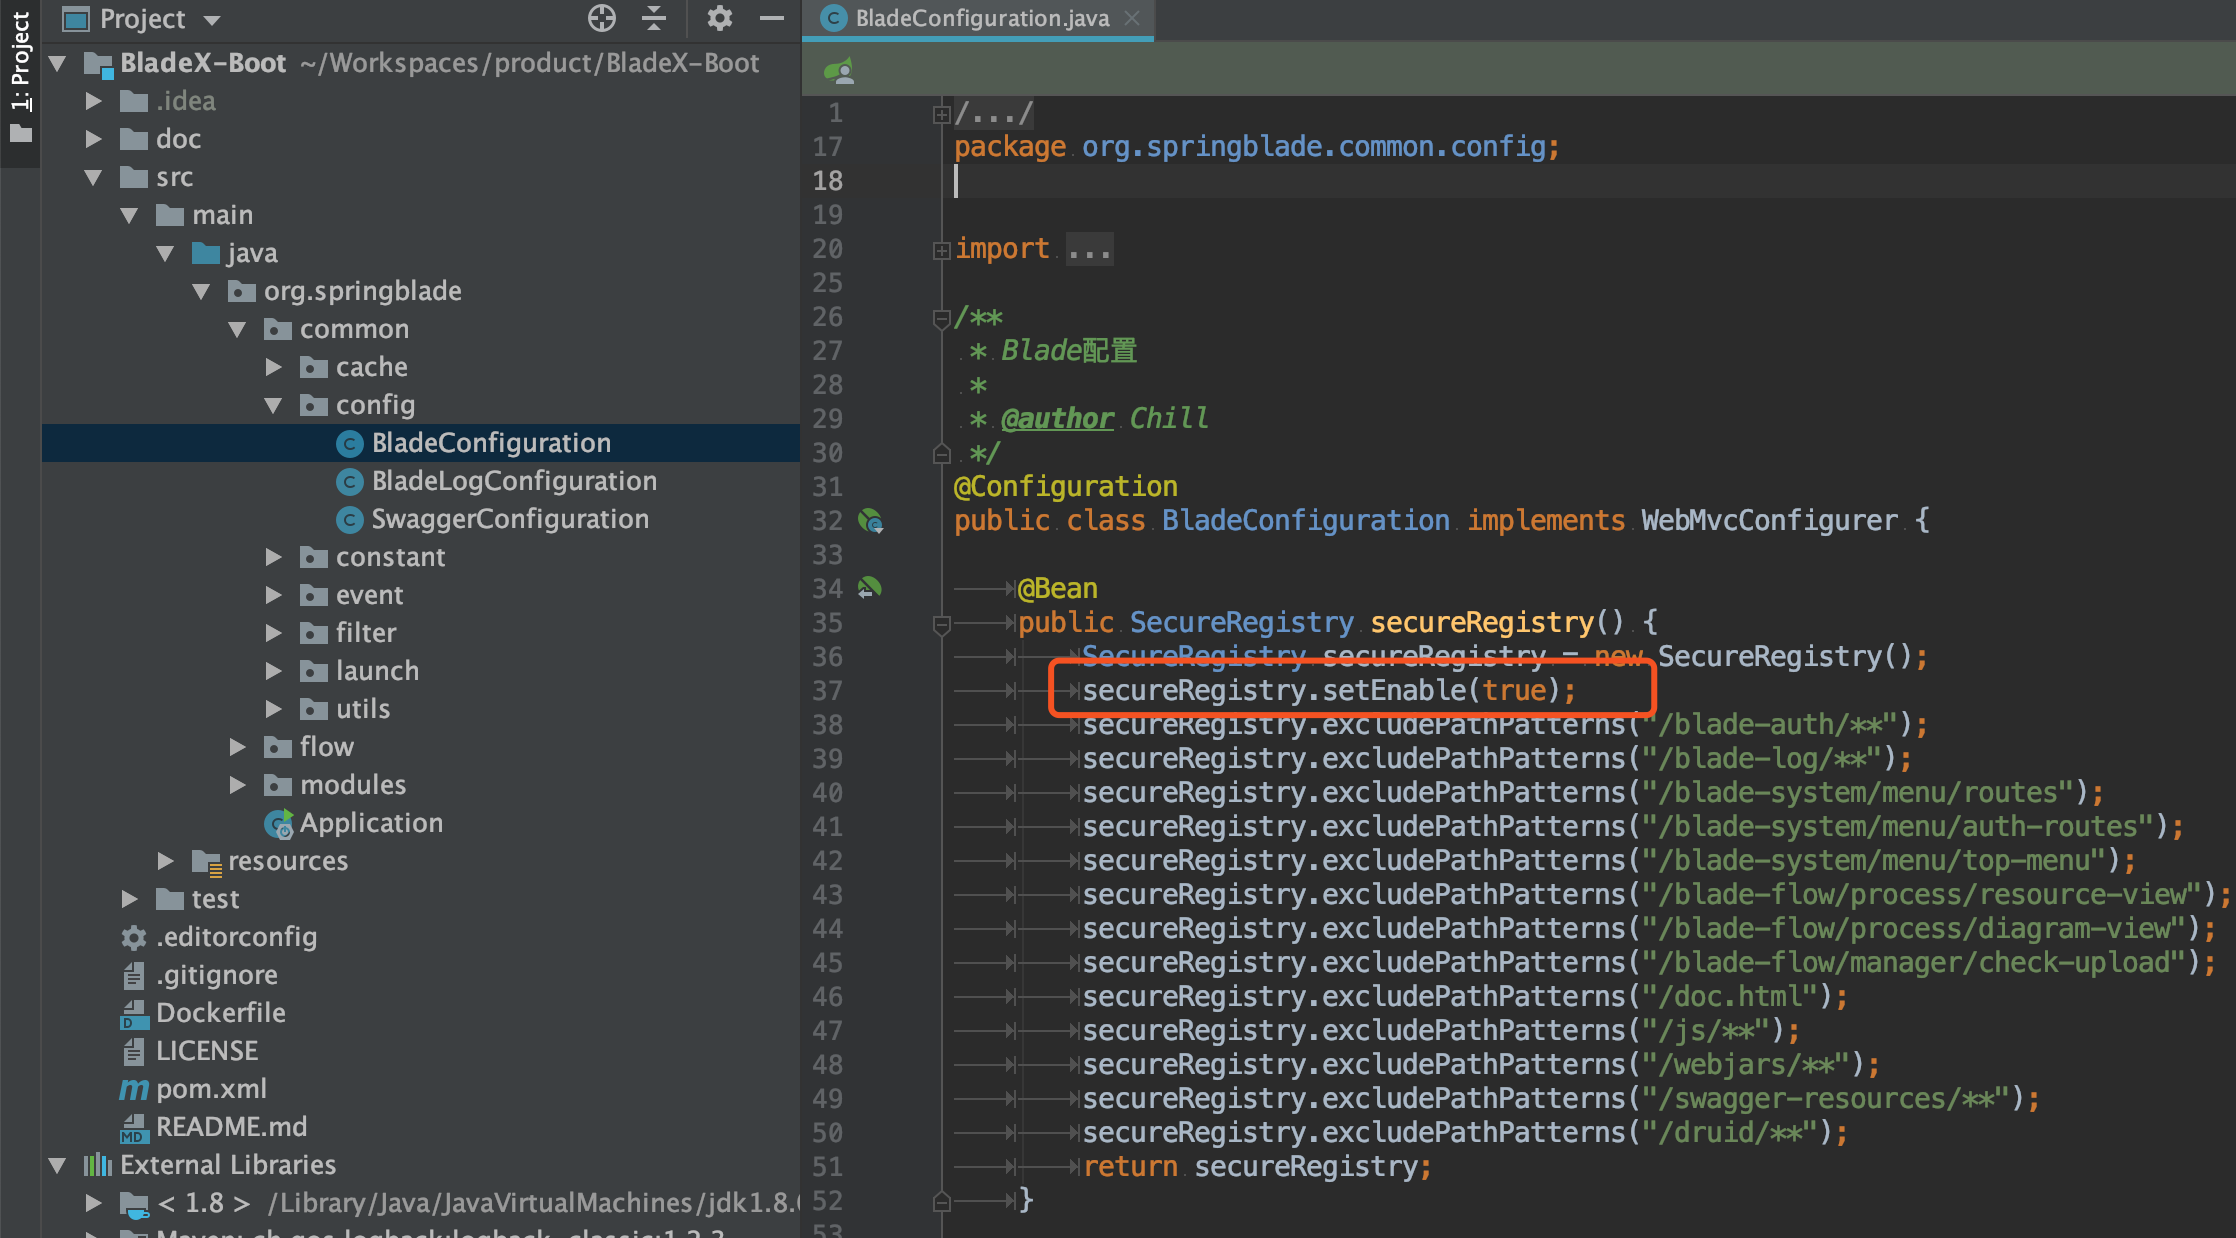
Task: Close the BladeConfiguration.java tab
Action: tap(1132, 18)
